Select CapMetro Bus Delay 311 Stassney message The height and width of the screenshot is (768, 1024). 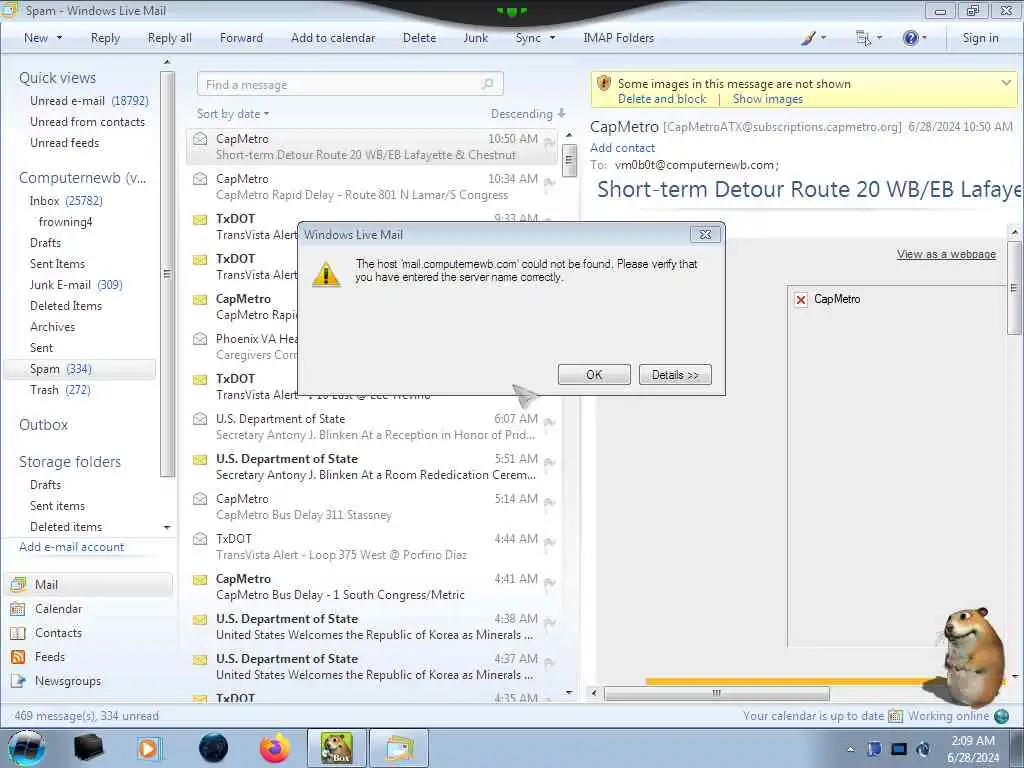point(372,507)
